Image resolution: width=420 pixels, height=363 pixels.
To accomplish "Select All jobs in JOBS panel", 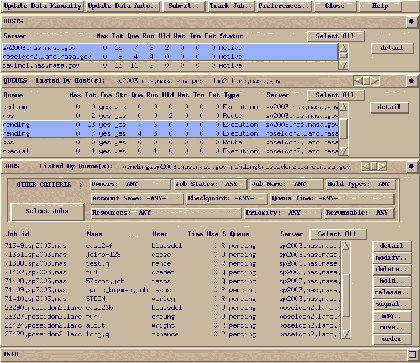I will click(338, 234).
